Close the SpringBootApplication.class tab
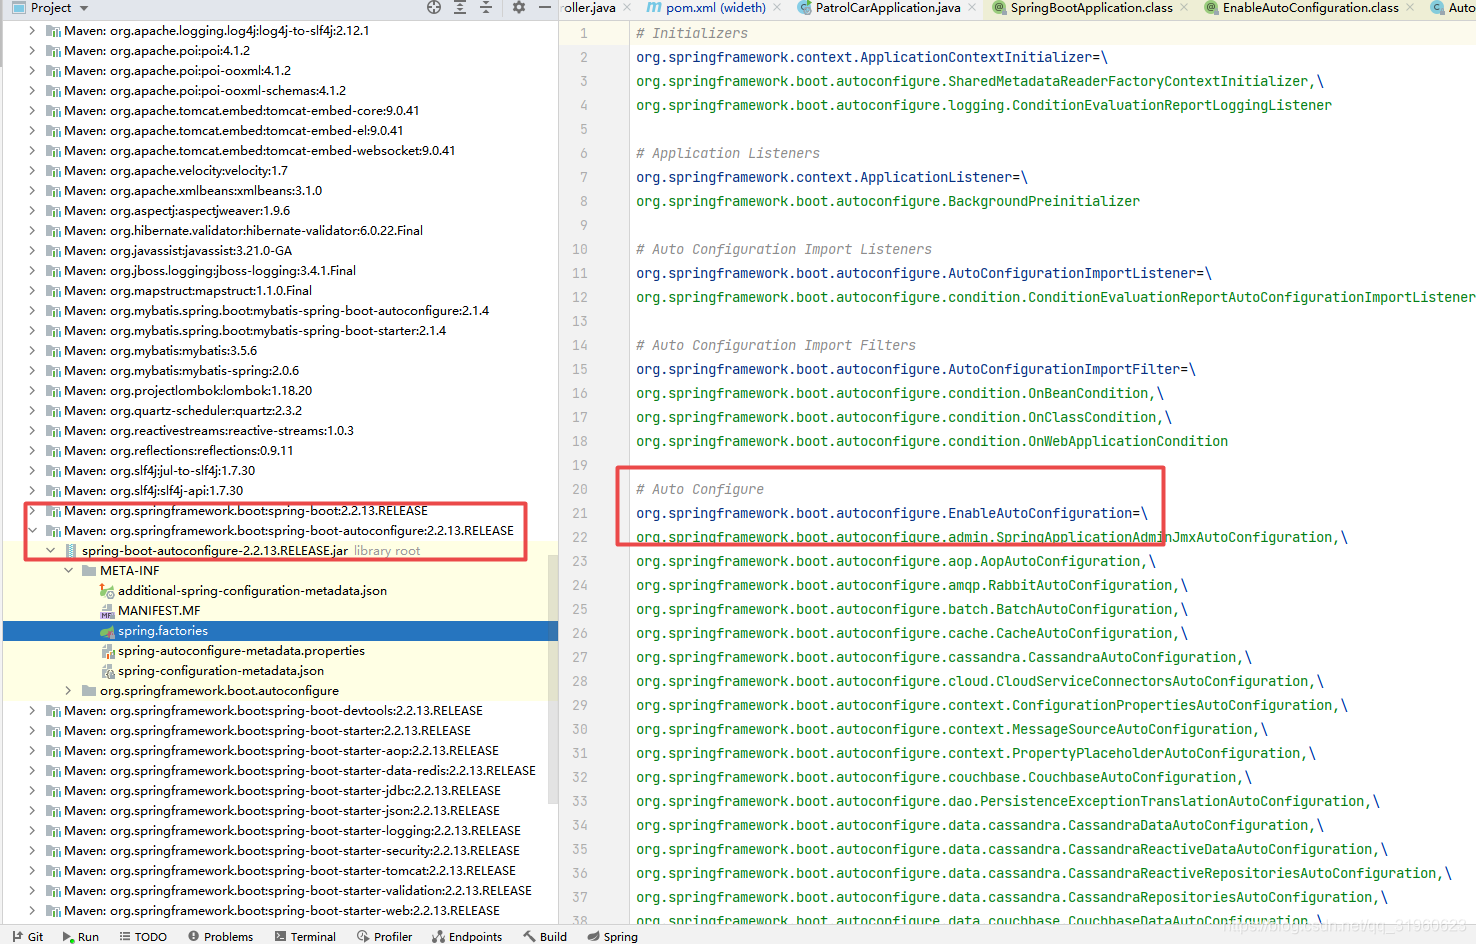Image resolution: width=1476 pixels, height=944 pixels. point(1184,8)
